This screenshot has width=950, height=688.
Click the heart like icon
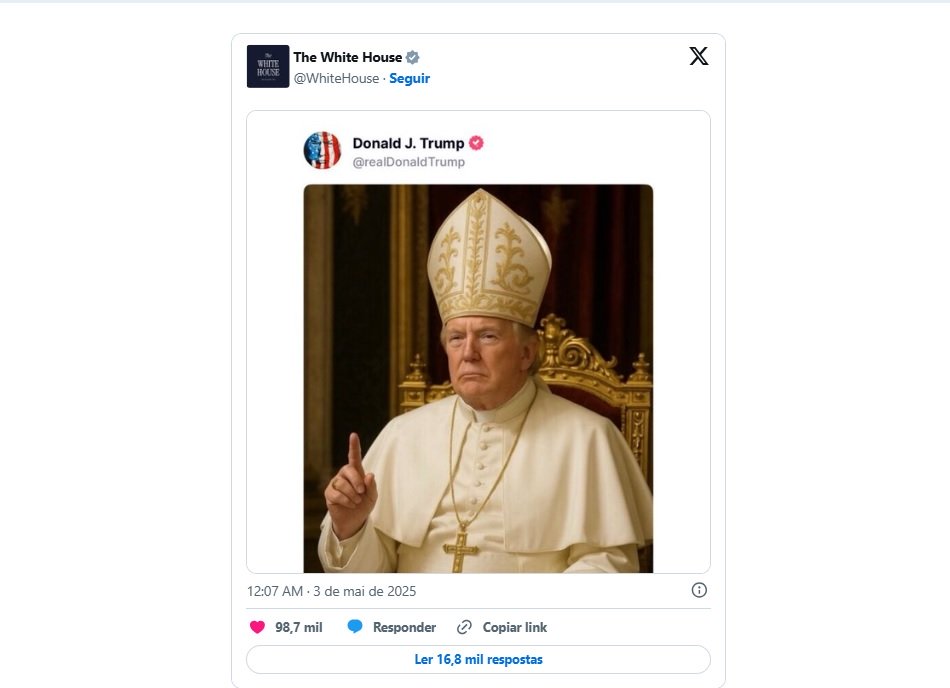257,627
